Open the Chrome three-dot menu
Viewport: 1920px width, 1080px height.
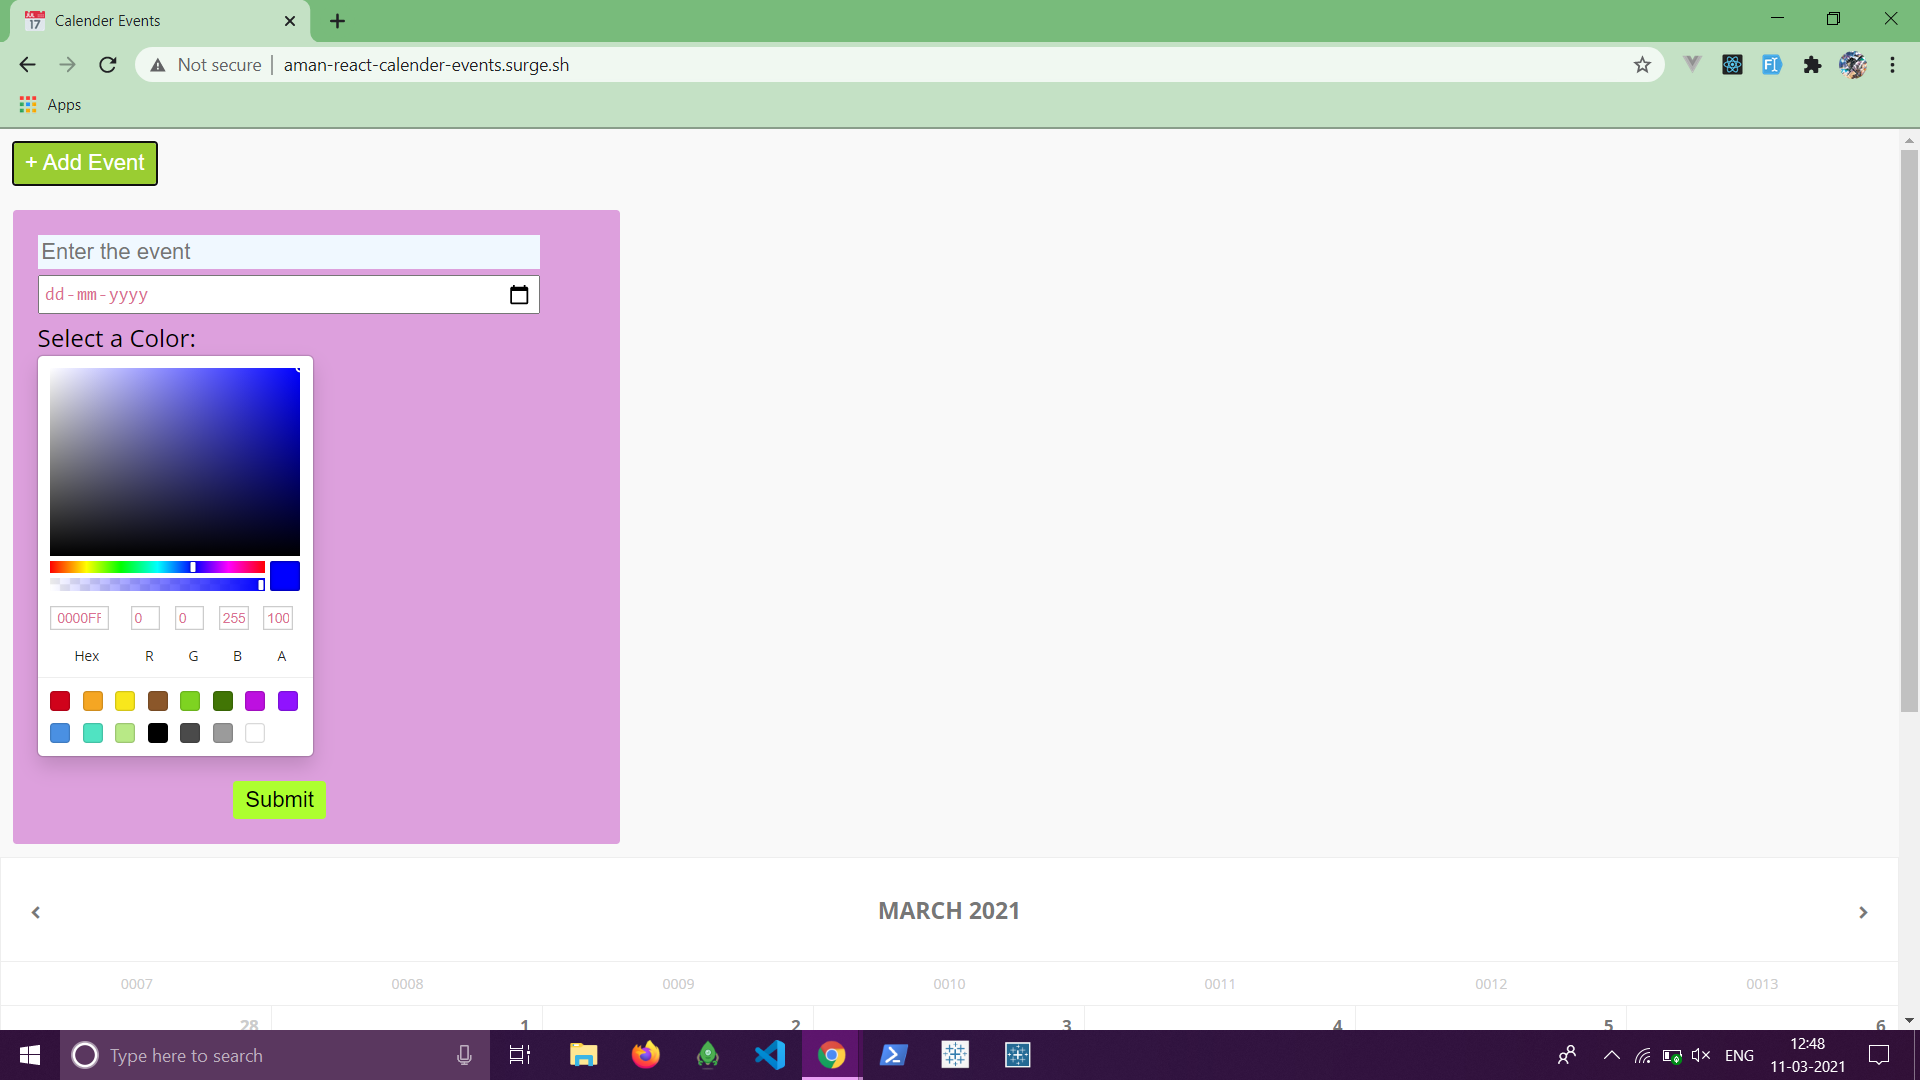(x=1892, y=65)
